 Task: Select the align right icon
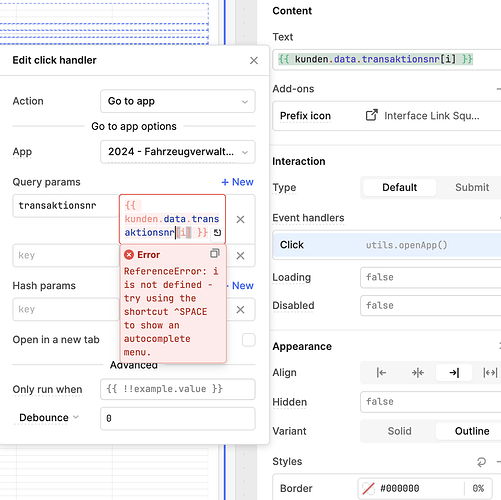(454, 372)
